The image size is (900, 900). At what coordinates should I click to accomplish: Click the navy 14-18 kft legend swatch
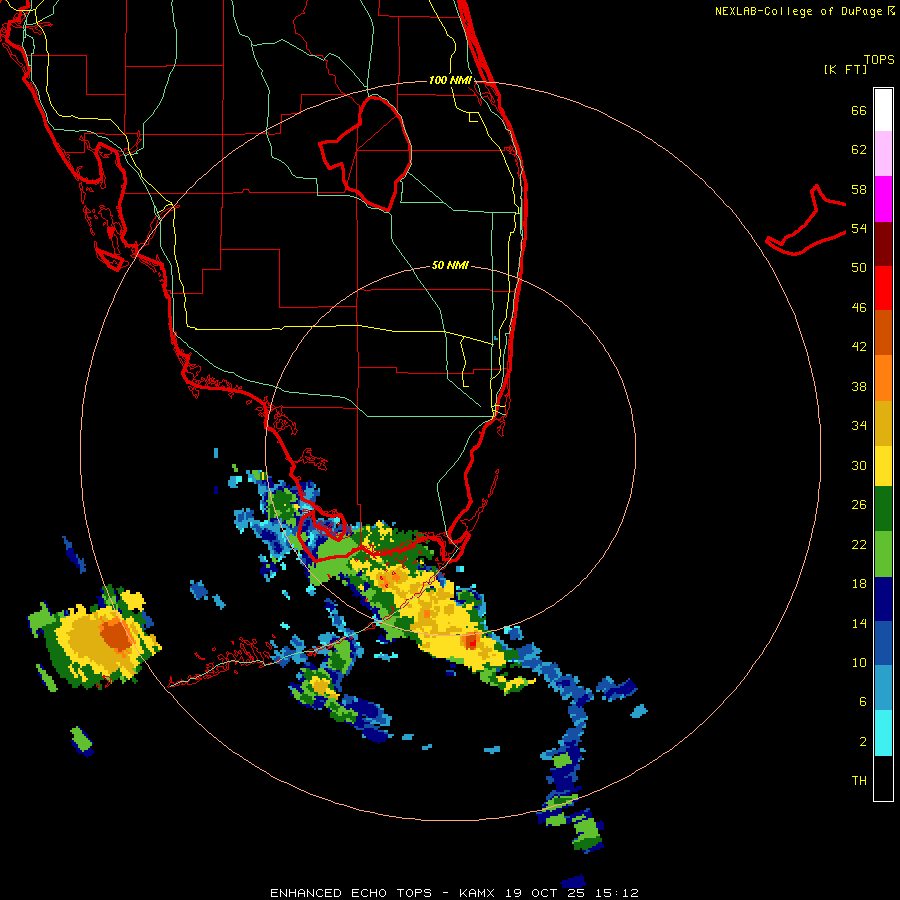pos(883,599)
